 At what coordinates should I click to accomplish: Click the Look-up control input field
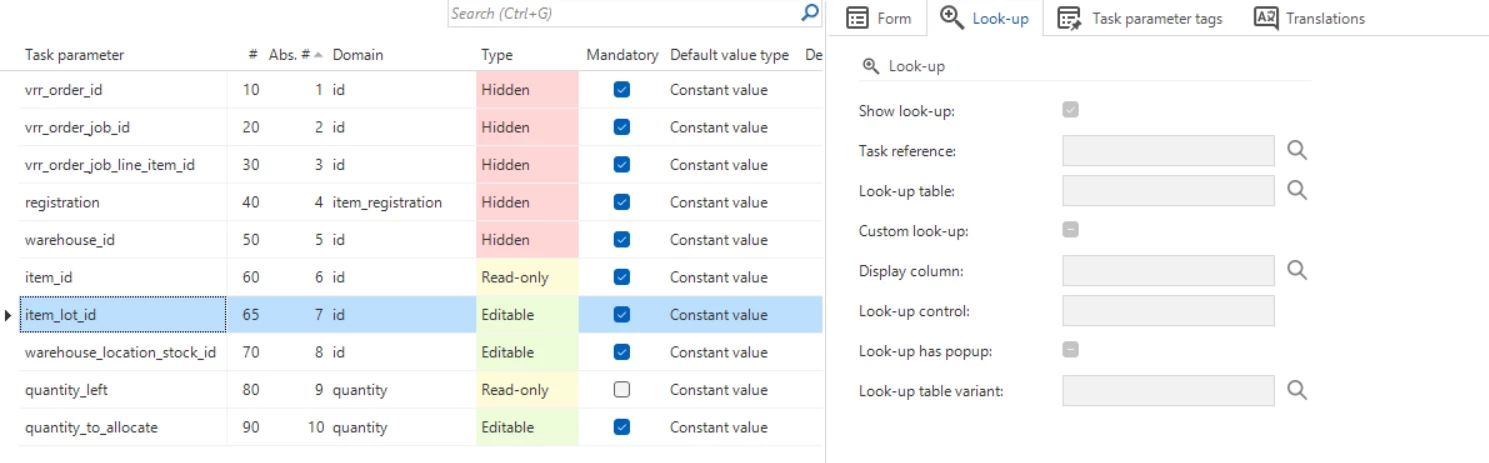(x=1168, y=310)
